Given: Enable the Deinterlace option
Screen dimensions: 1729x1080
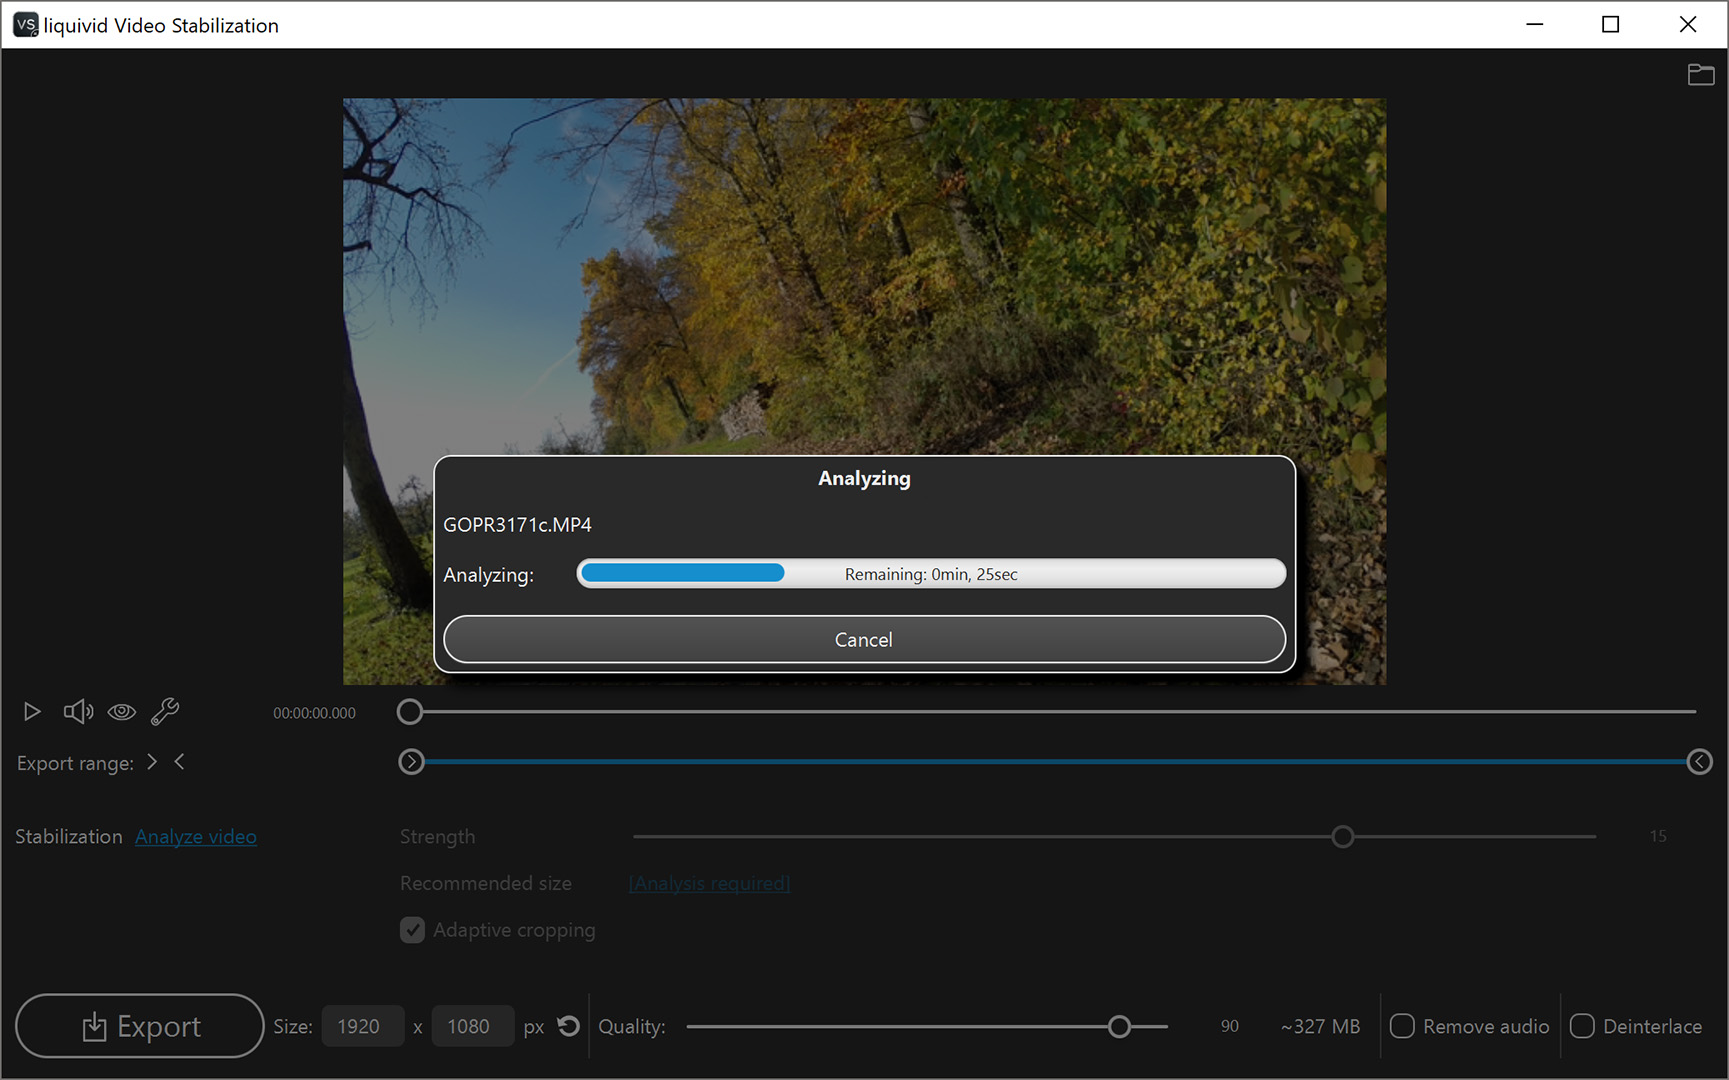Looking at the screenshot, I should click(1582, 1026).
